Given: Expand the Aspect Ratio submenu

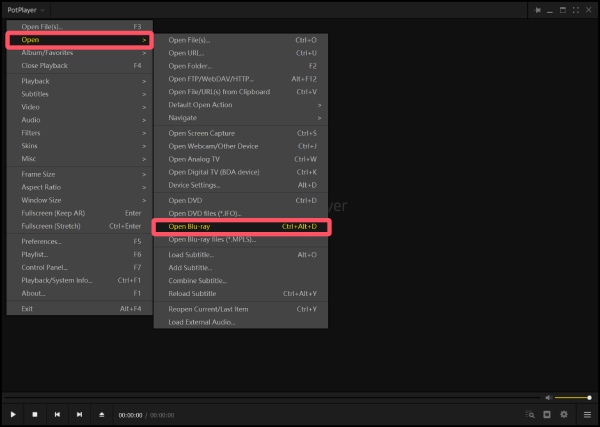Looking at the screenshot, I should (x=80, y=187).
